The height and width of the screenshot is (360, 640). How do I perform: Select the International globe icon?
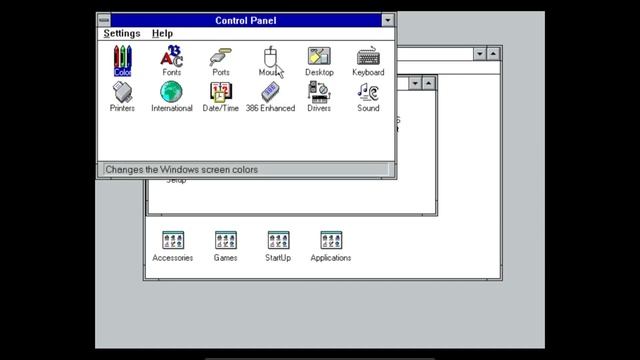click(x=171, y=97)
